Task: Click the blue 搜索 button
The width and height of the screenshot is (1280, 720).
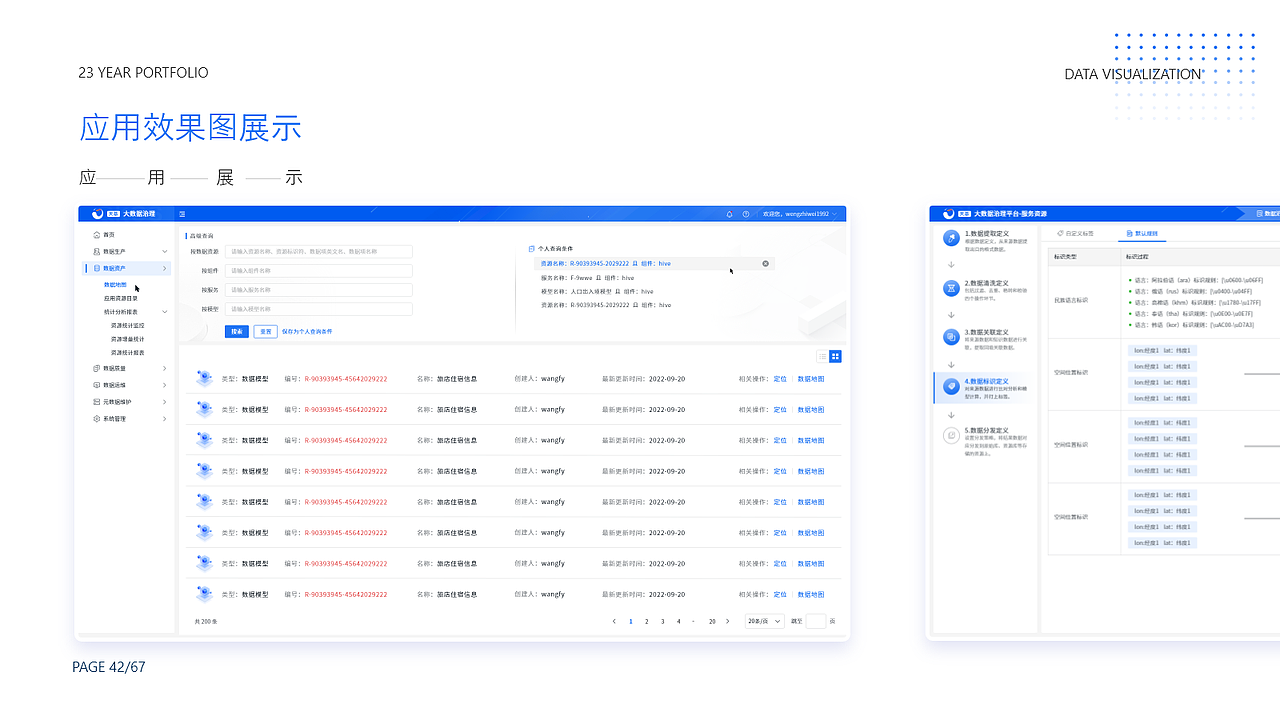Action: 237,331
